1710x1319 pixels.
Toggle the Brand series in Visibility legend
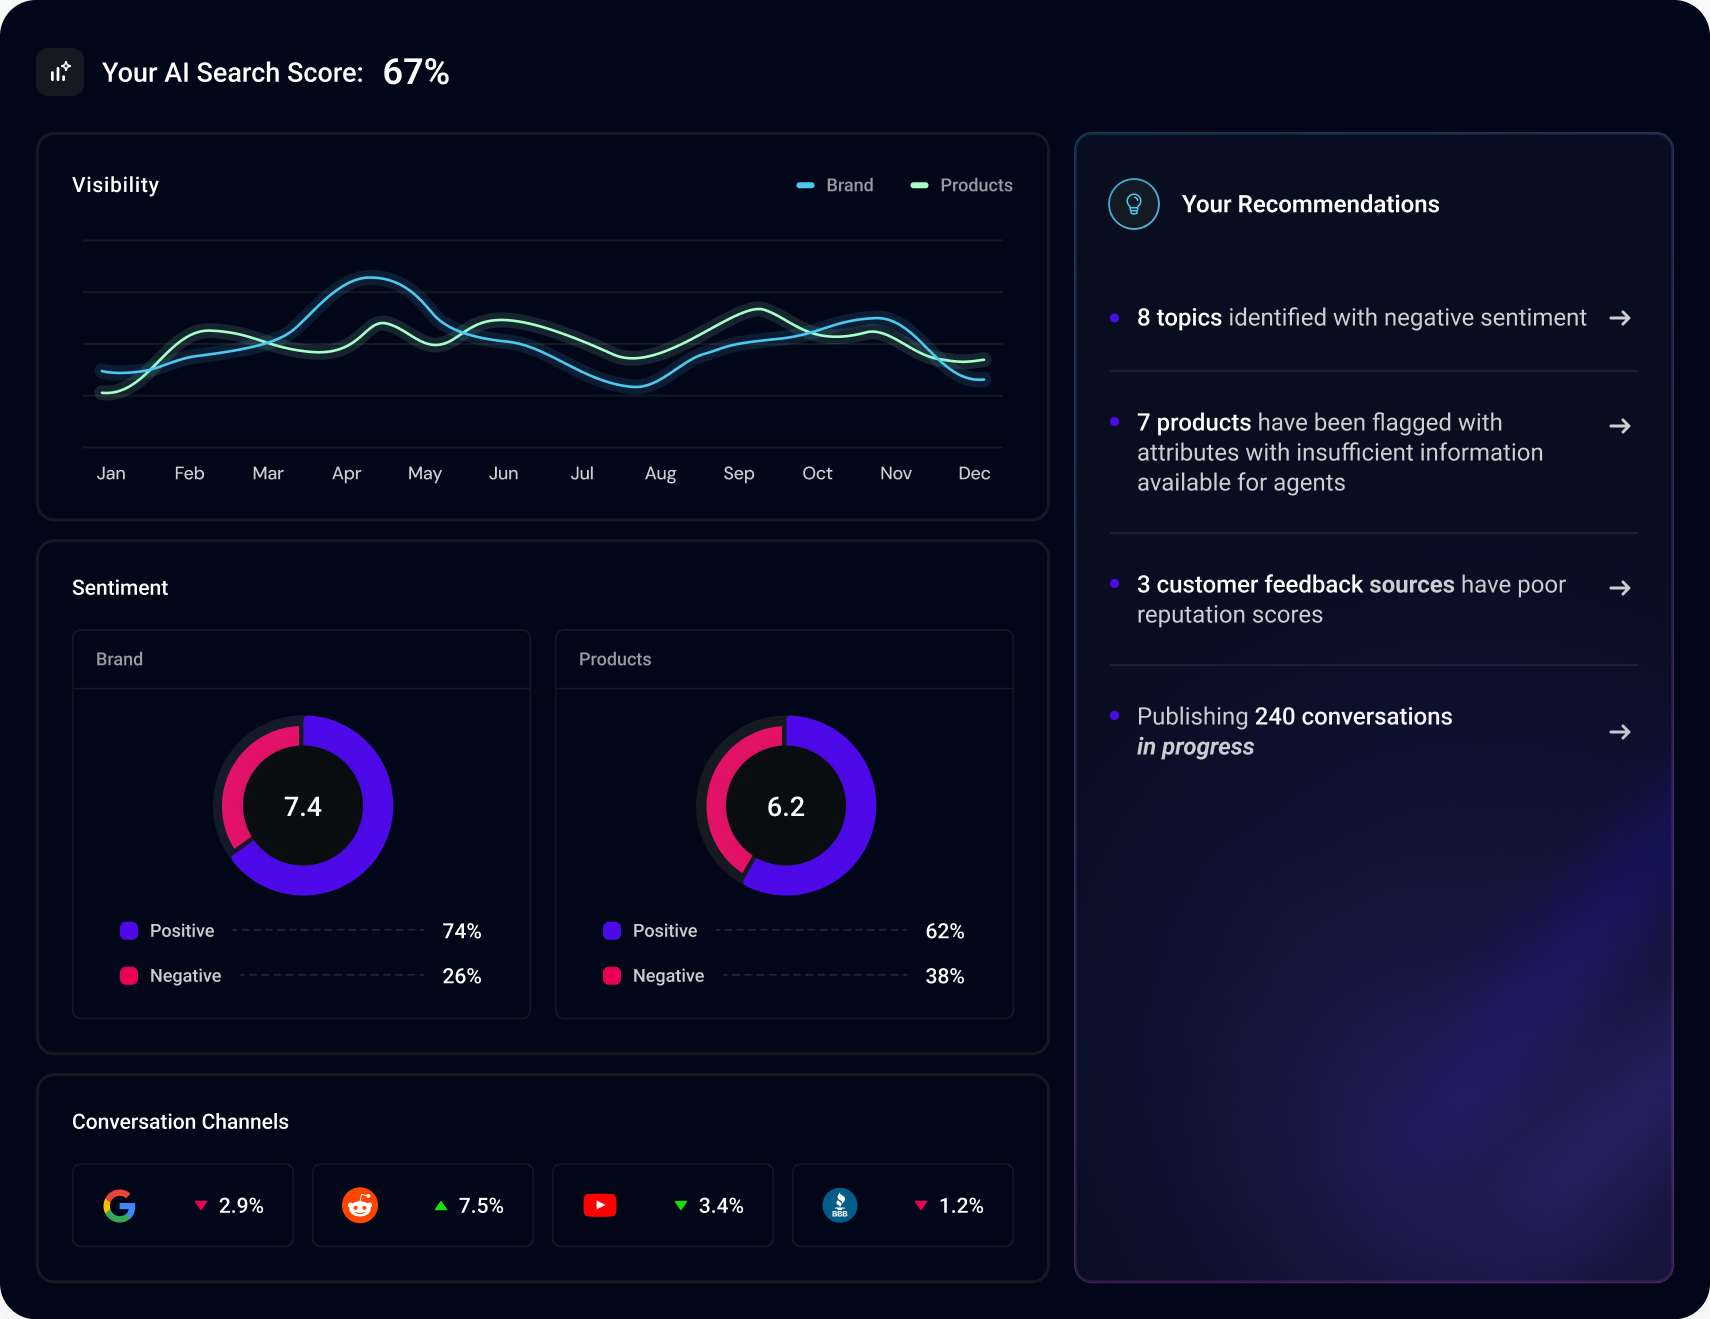point(835,185)
